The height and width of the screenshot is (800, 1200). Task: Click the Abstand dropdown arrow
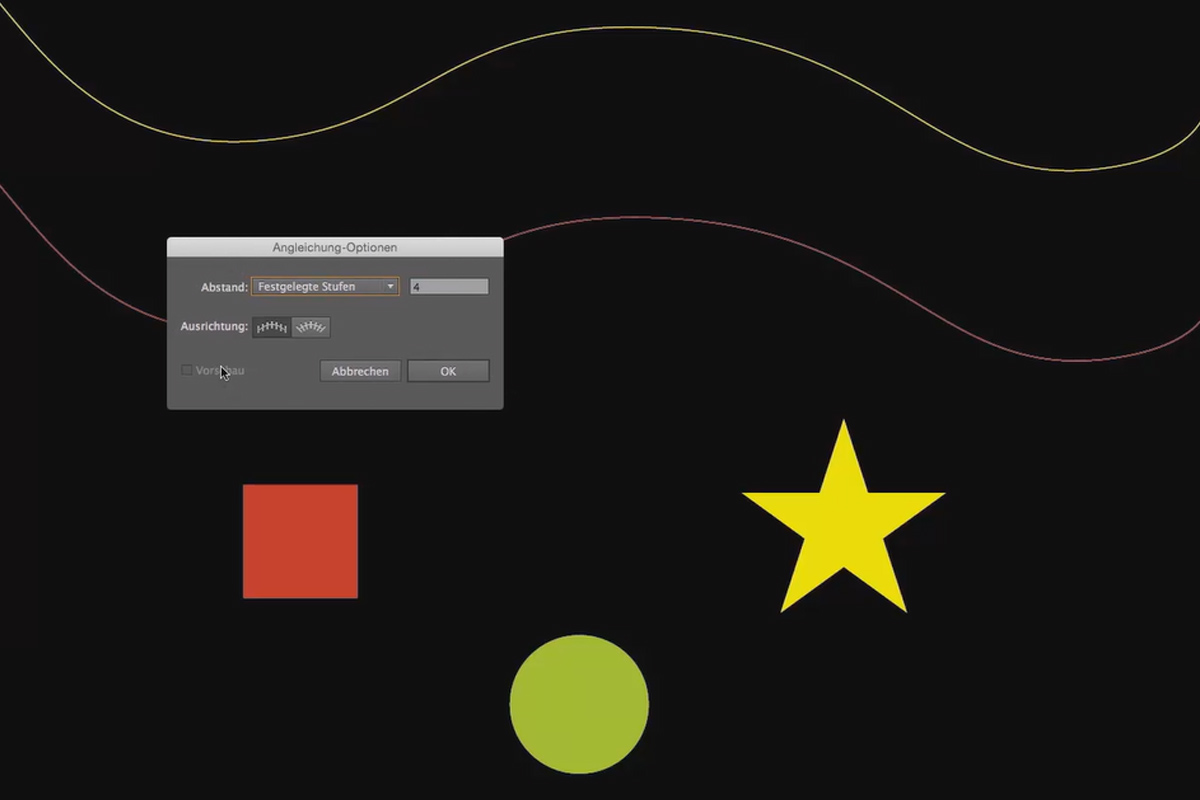pyautogui.click(x=391, y=287)
